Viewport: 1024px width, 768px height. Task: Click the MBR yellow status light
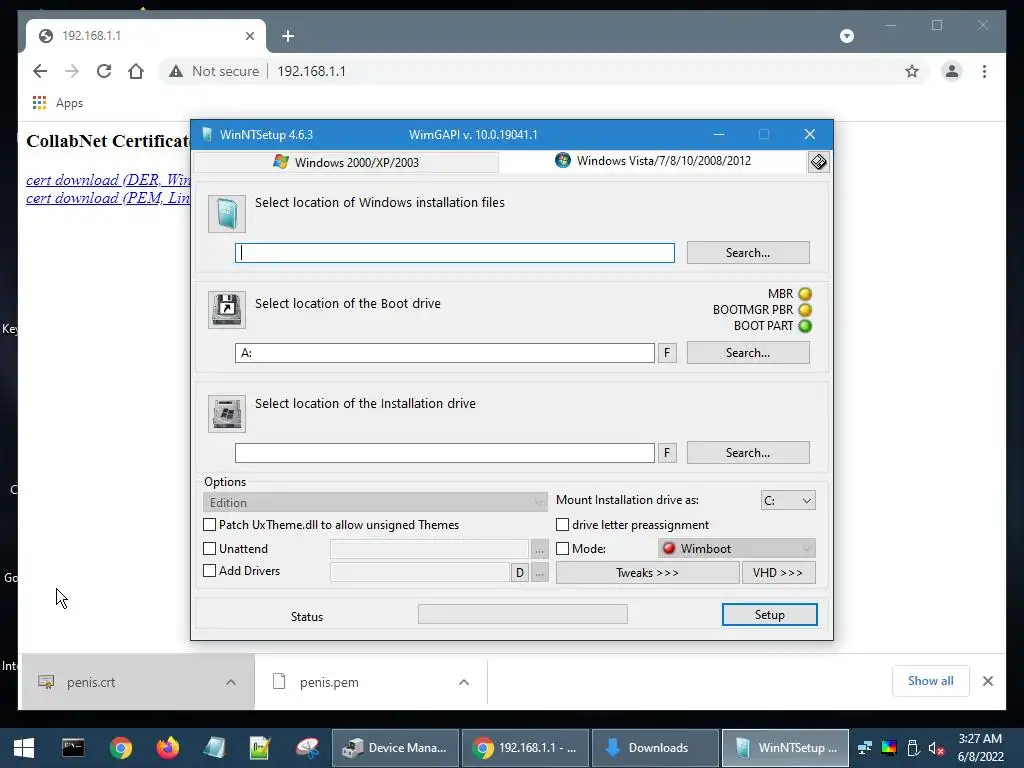click(805, 294)
